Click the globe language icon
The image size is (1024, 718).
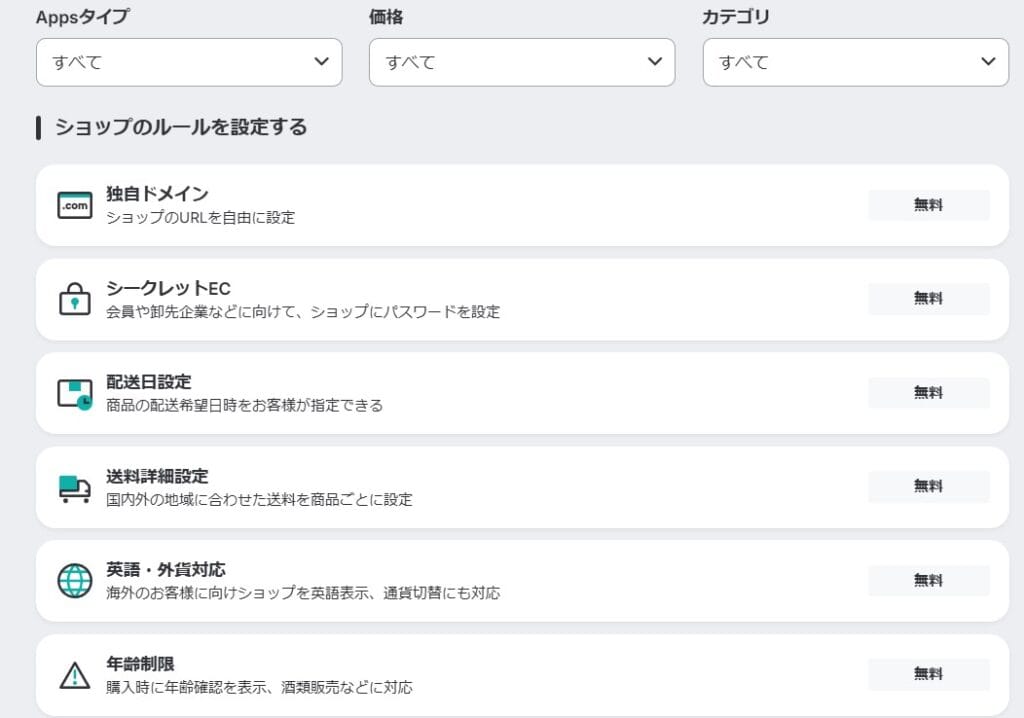(x=75, y=581)
